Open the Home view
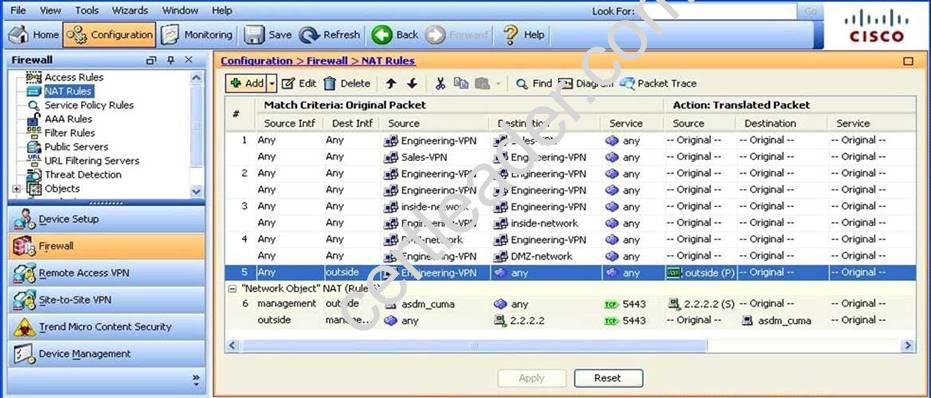The width and height of the screenshot is (931, 398). (x=33, y=35)
